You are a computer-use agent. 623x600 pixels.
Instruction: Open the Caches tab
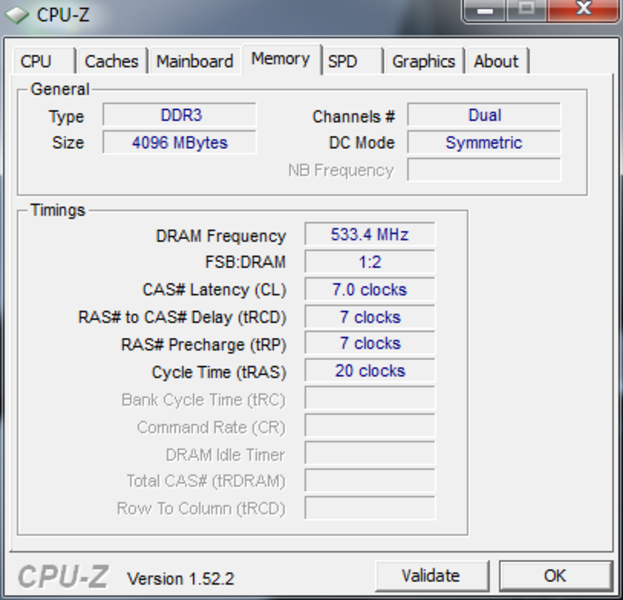coord(112,61)
